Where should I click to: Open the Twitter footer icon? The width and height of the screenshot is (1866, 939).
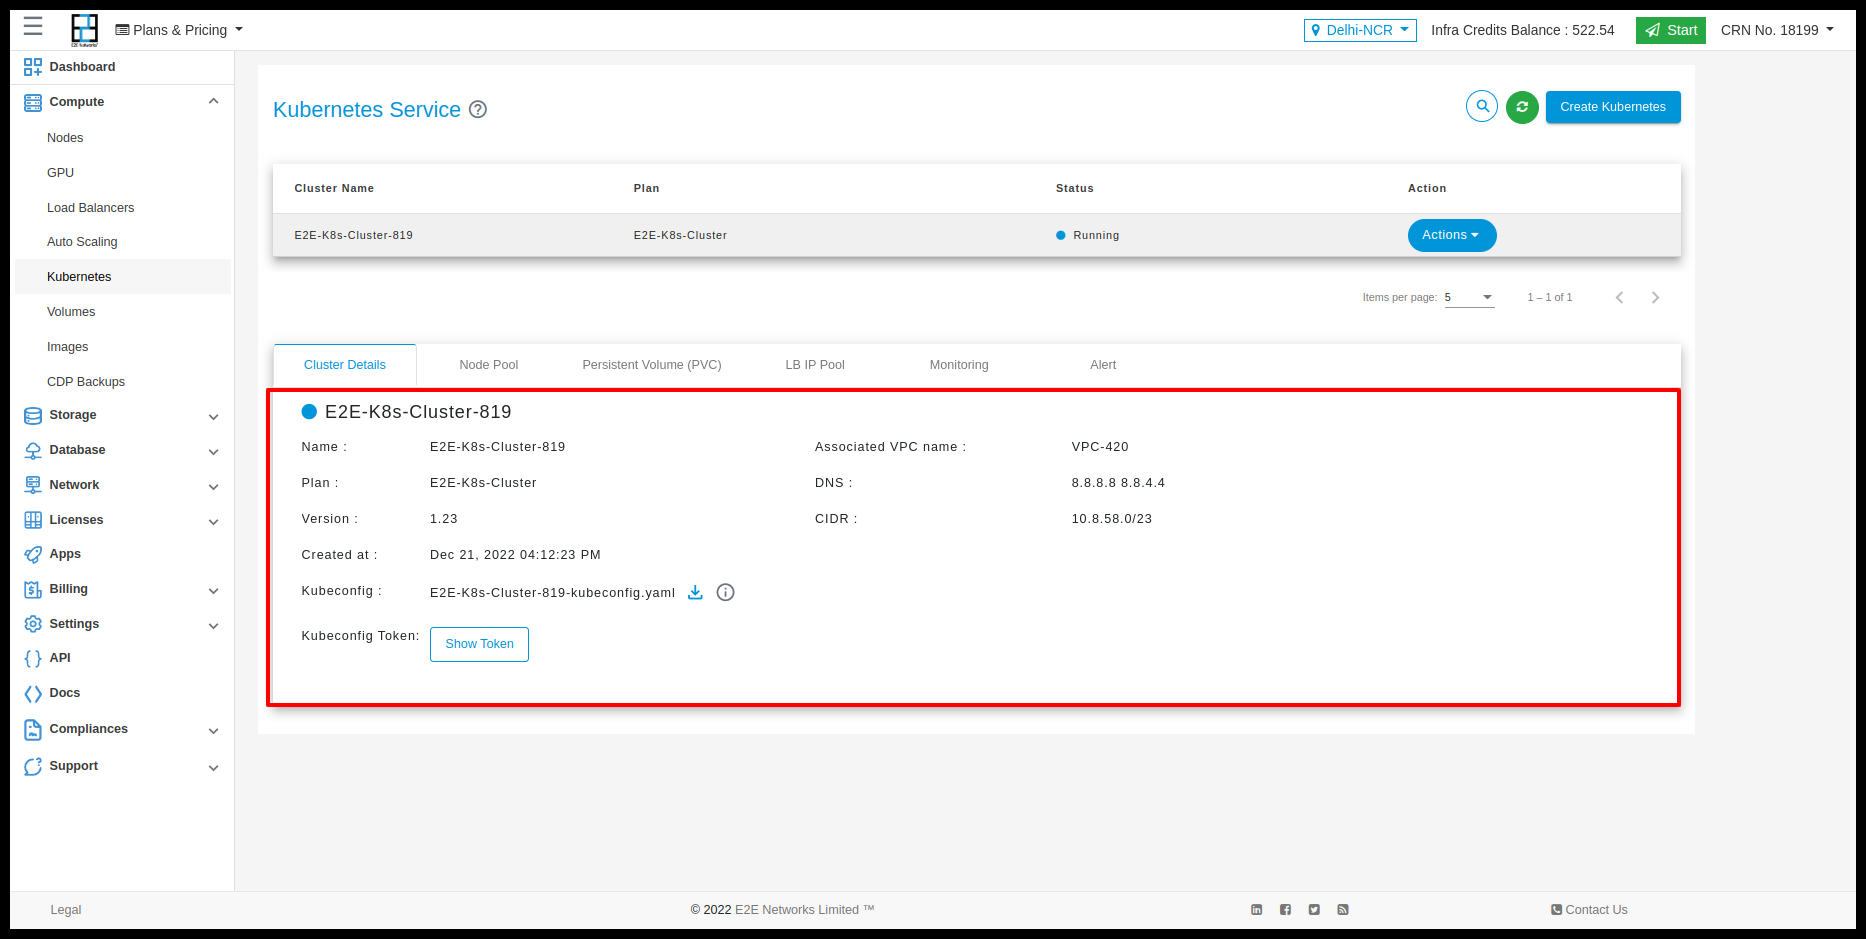pos(1314,910)
